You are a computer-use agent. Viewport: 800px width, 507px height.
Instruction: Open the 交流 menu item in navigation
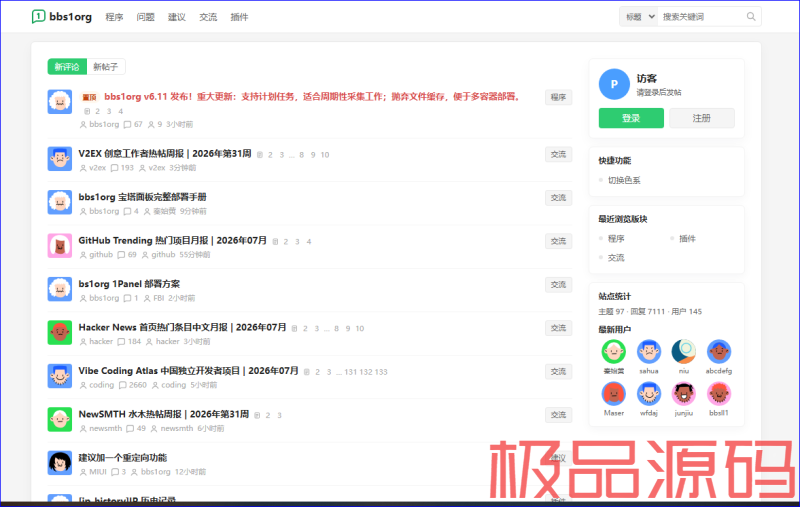[x=208, y=17]
